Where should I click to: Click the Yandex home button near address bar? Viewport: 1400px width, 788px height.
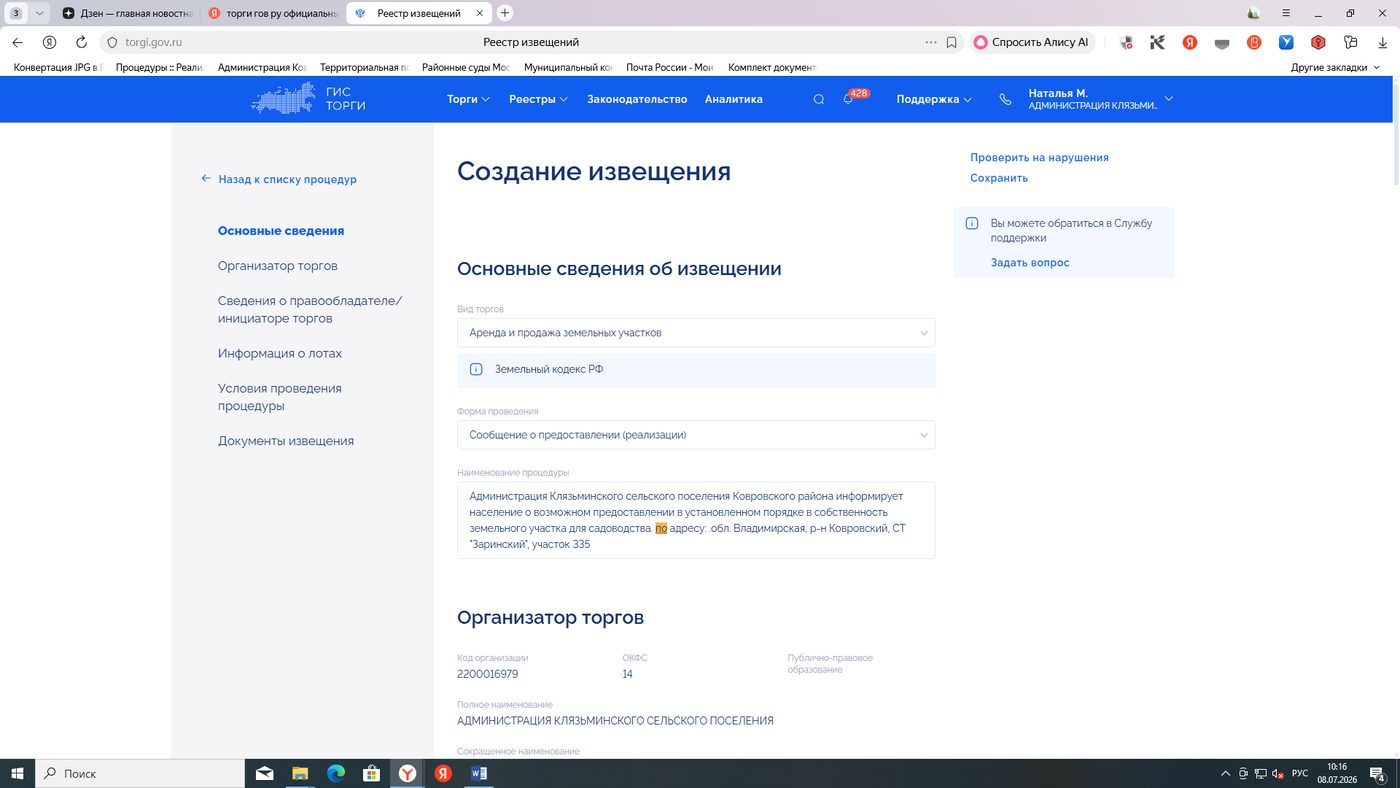pyautogui.click(x=49, y=42)
